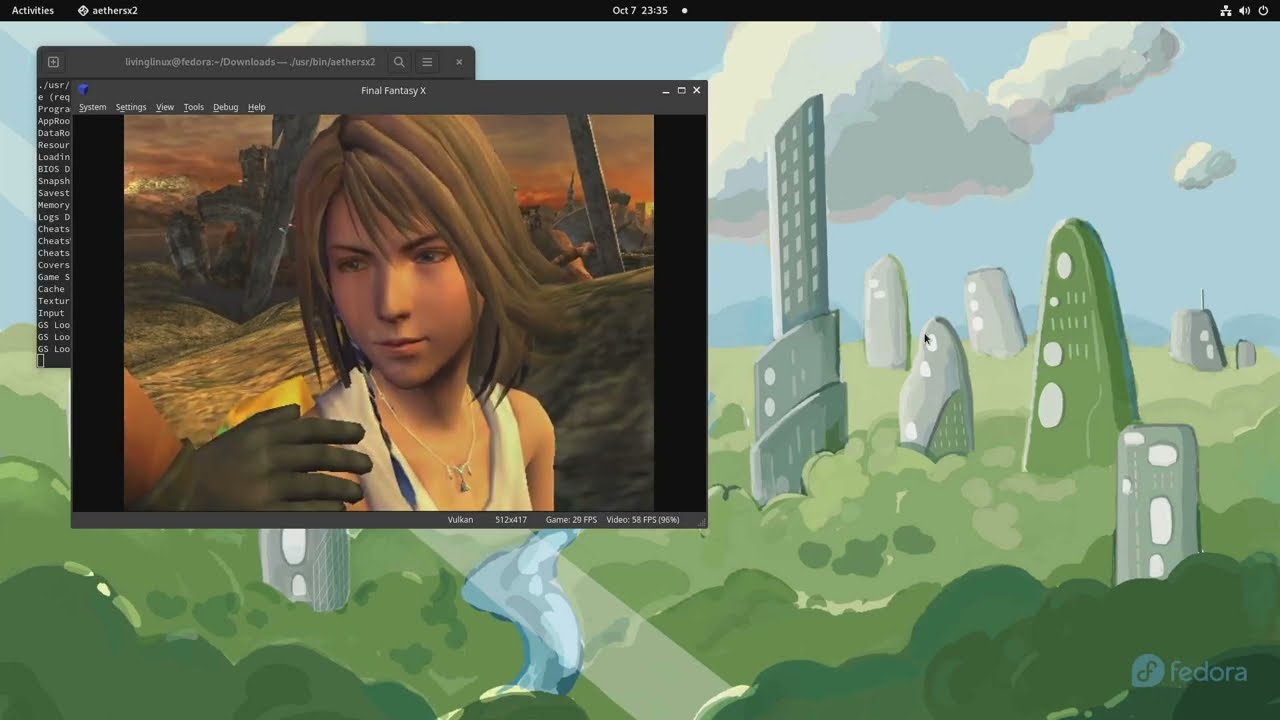Close the Final Fantasy X window
This screenshot has height=720, width=1280.
[x=697, y=90]
